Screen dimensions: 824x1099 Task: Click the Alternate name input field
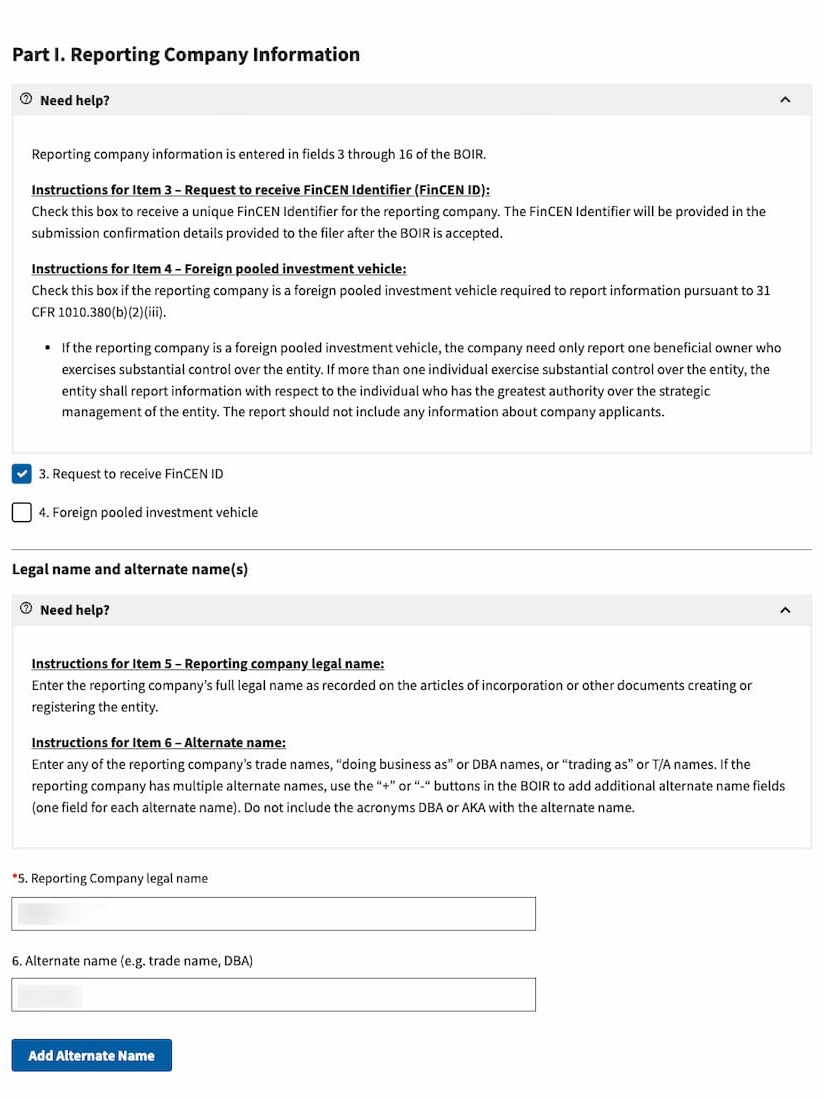pos(273,994)
